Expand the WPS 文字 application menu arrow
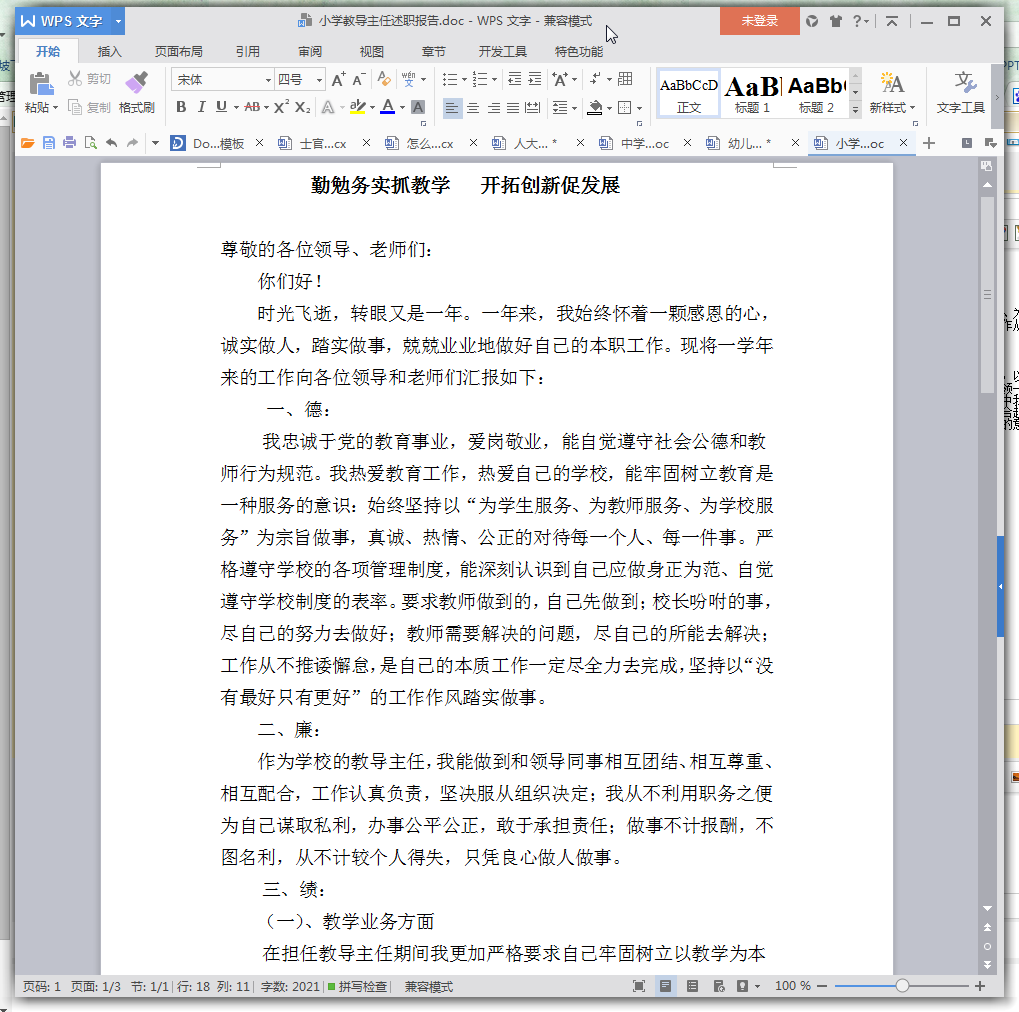Viewport: 1019px width, 1012px height. click(119, 20)
